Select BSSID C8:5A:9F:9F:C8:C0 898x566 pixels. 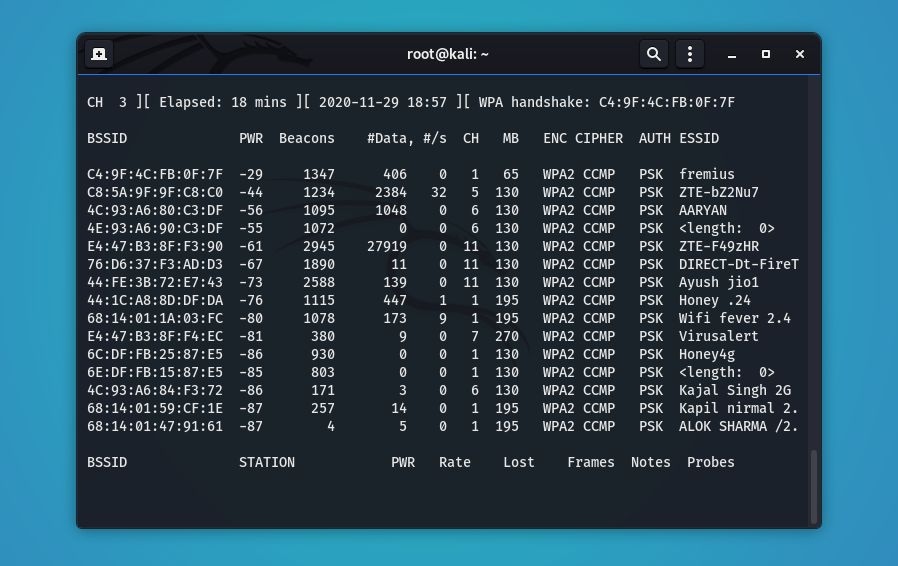[155, 192]
